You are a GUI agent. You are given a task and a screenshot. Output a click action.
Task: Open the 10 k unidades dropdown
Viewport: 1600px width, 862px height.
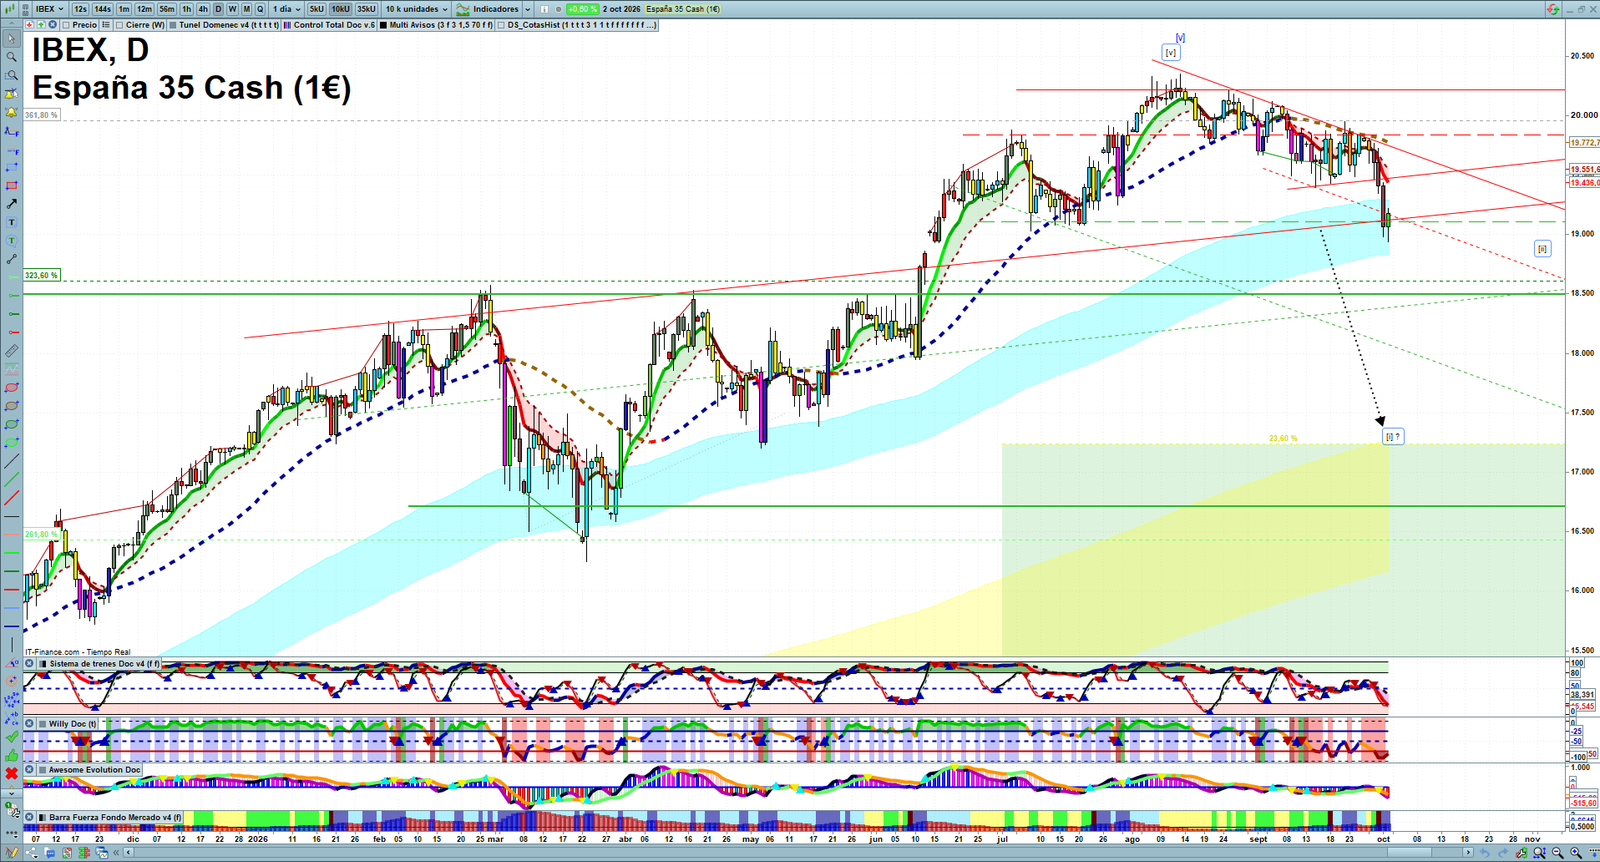pos(416,9)
